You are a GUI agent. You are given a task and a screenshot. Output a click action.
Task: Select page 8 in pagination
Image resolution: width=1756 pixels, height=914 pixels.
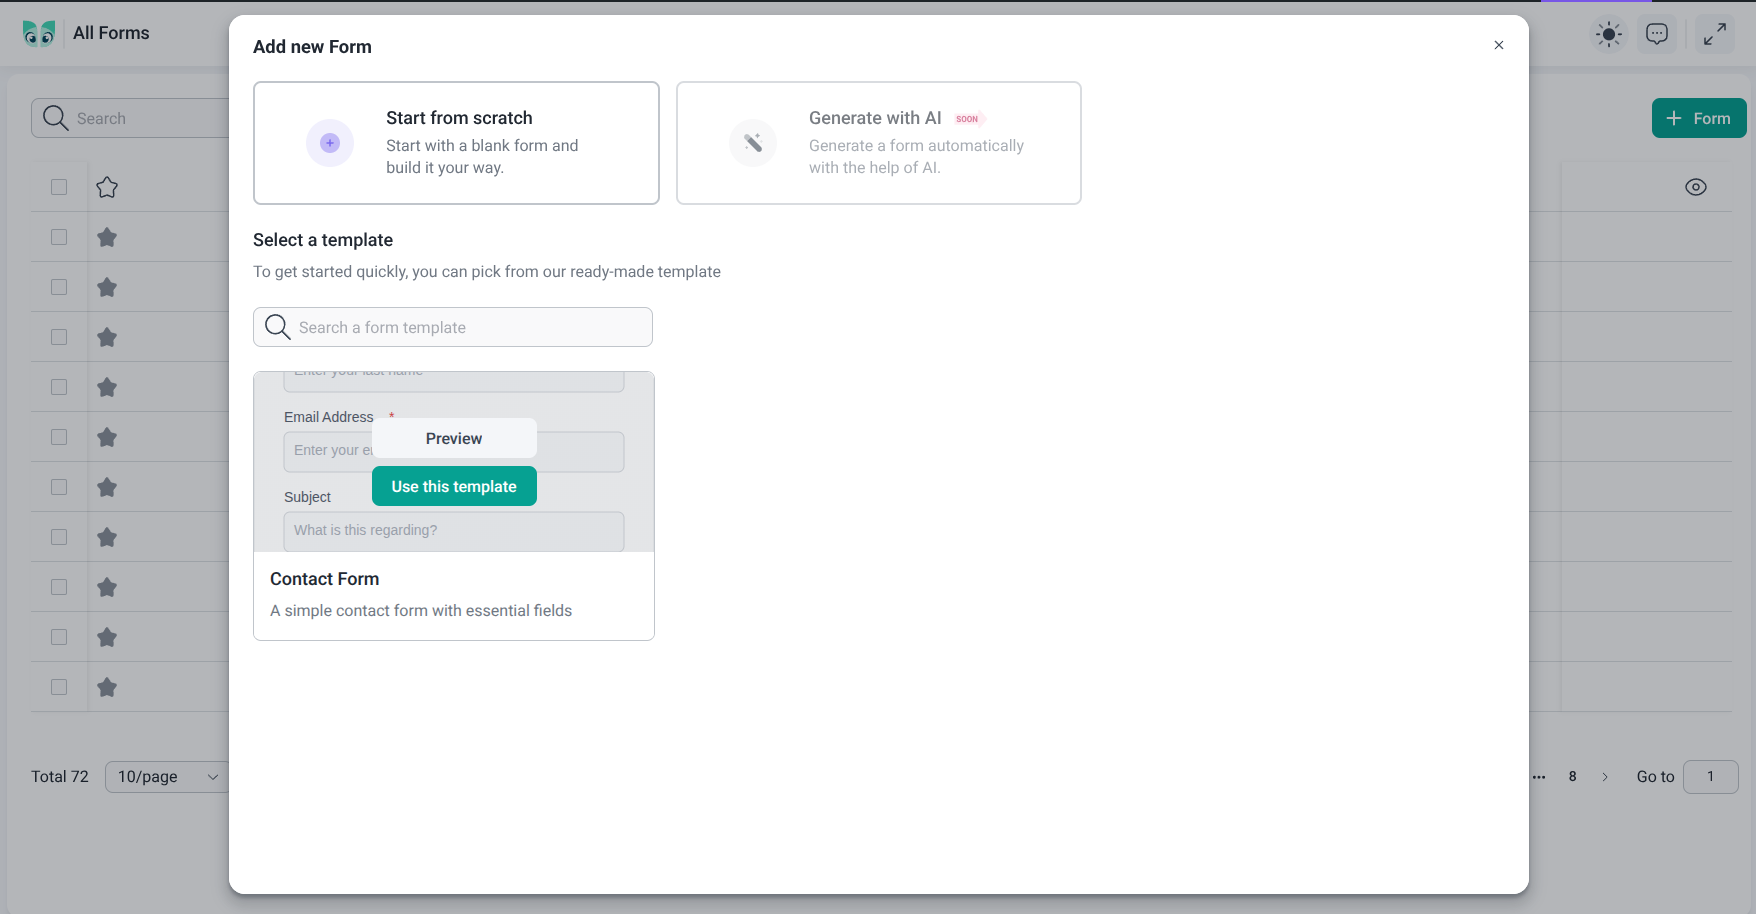pyautogui.click(x=1572, y=777)
